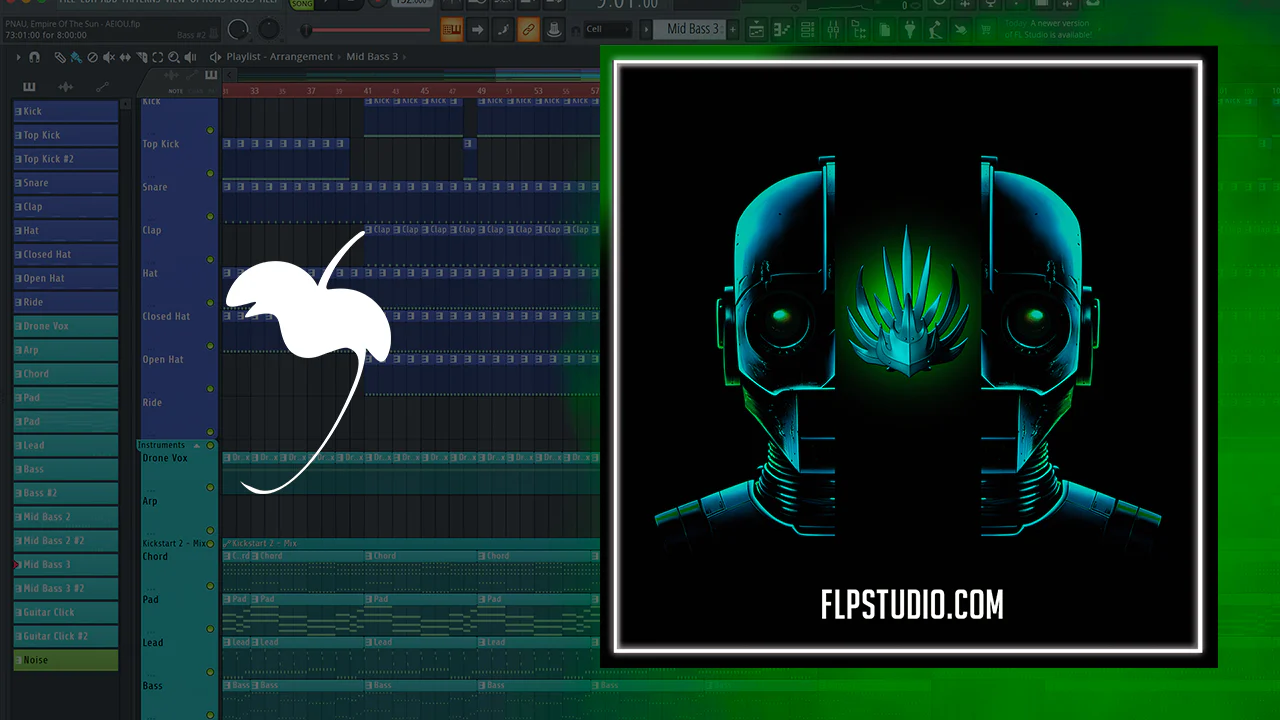This screenshot has height=720, width=1280.
Task: Select the Bass #2 pattern
Action: pos(66,493)
